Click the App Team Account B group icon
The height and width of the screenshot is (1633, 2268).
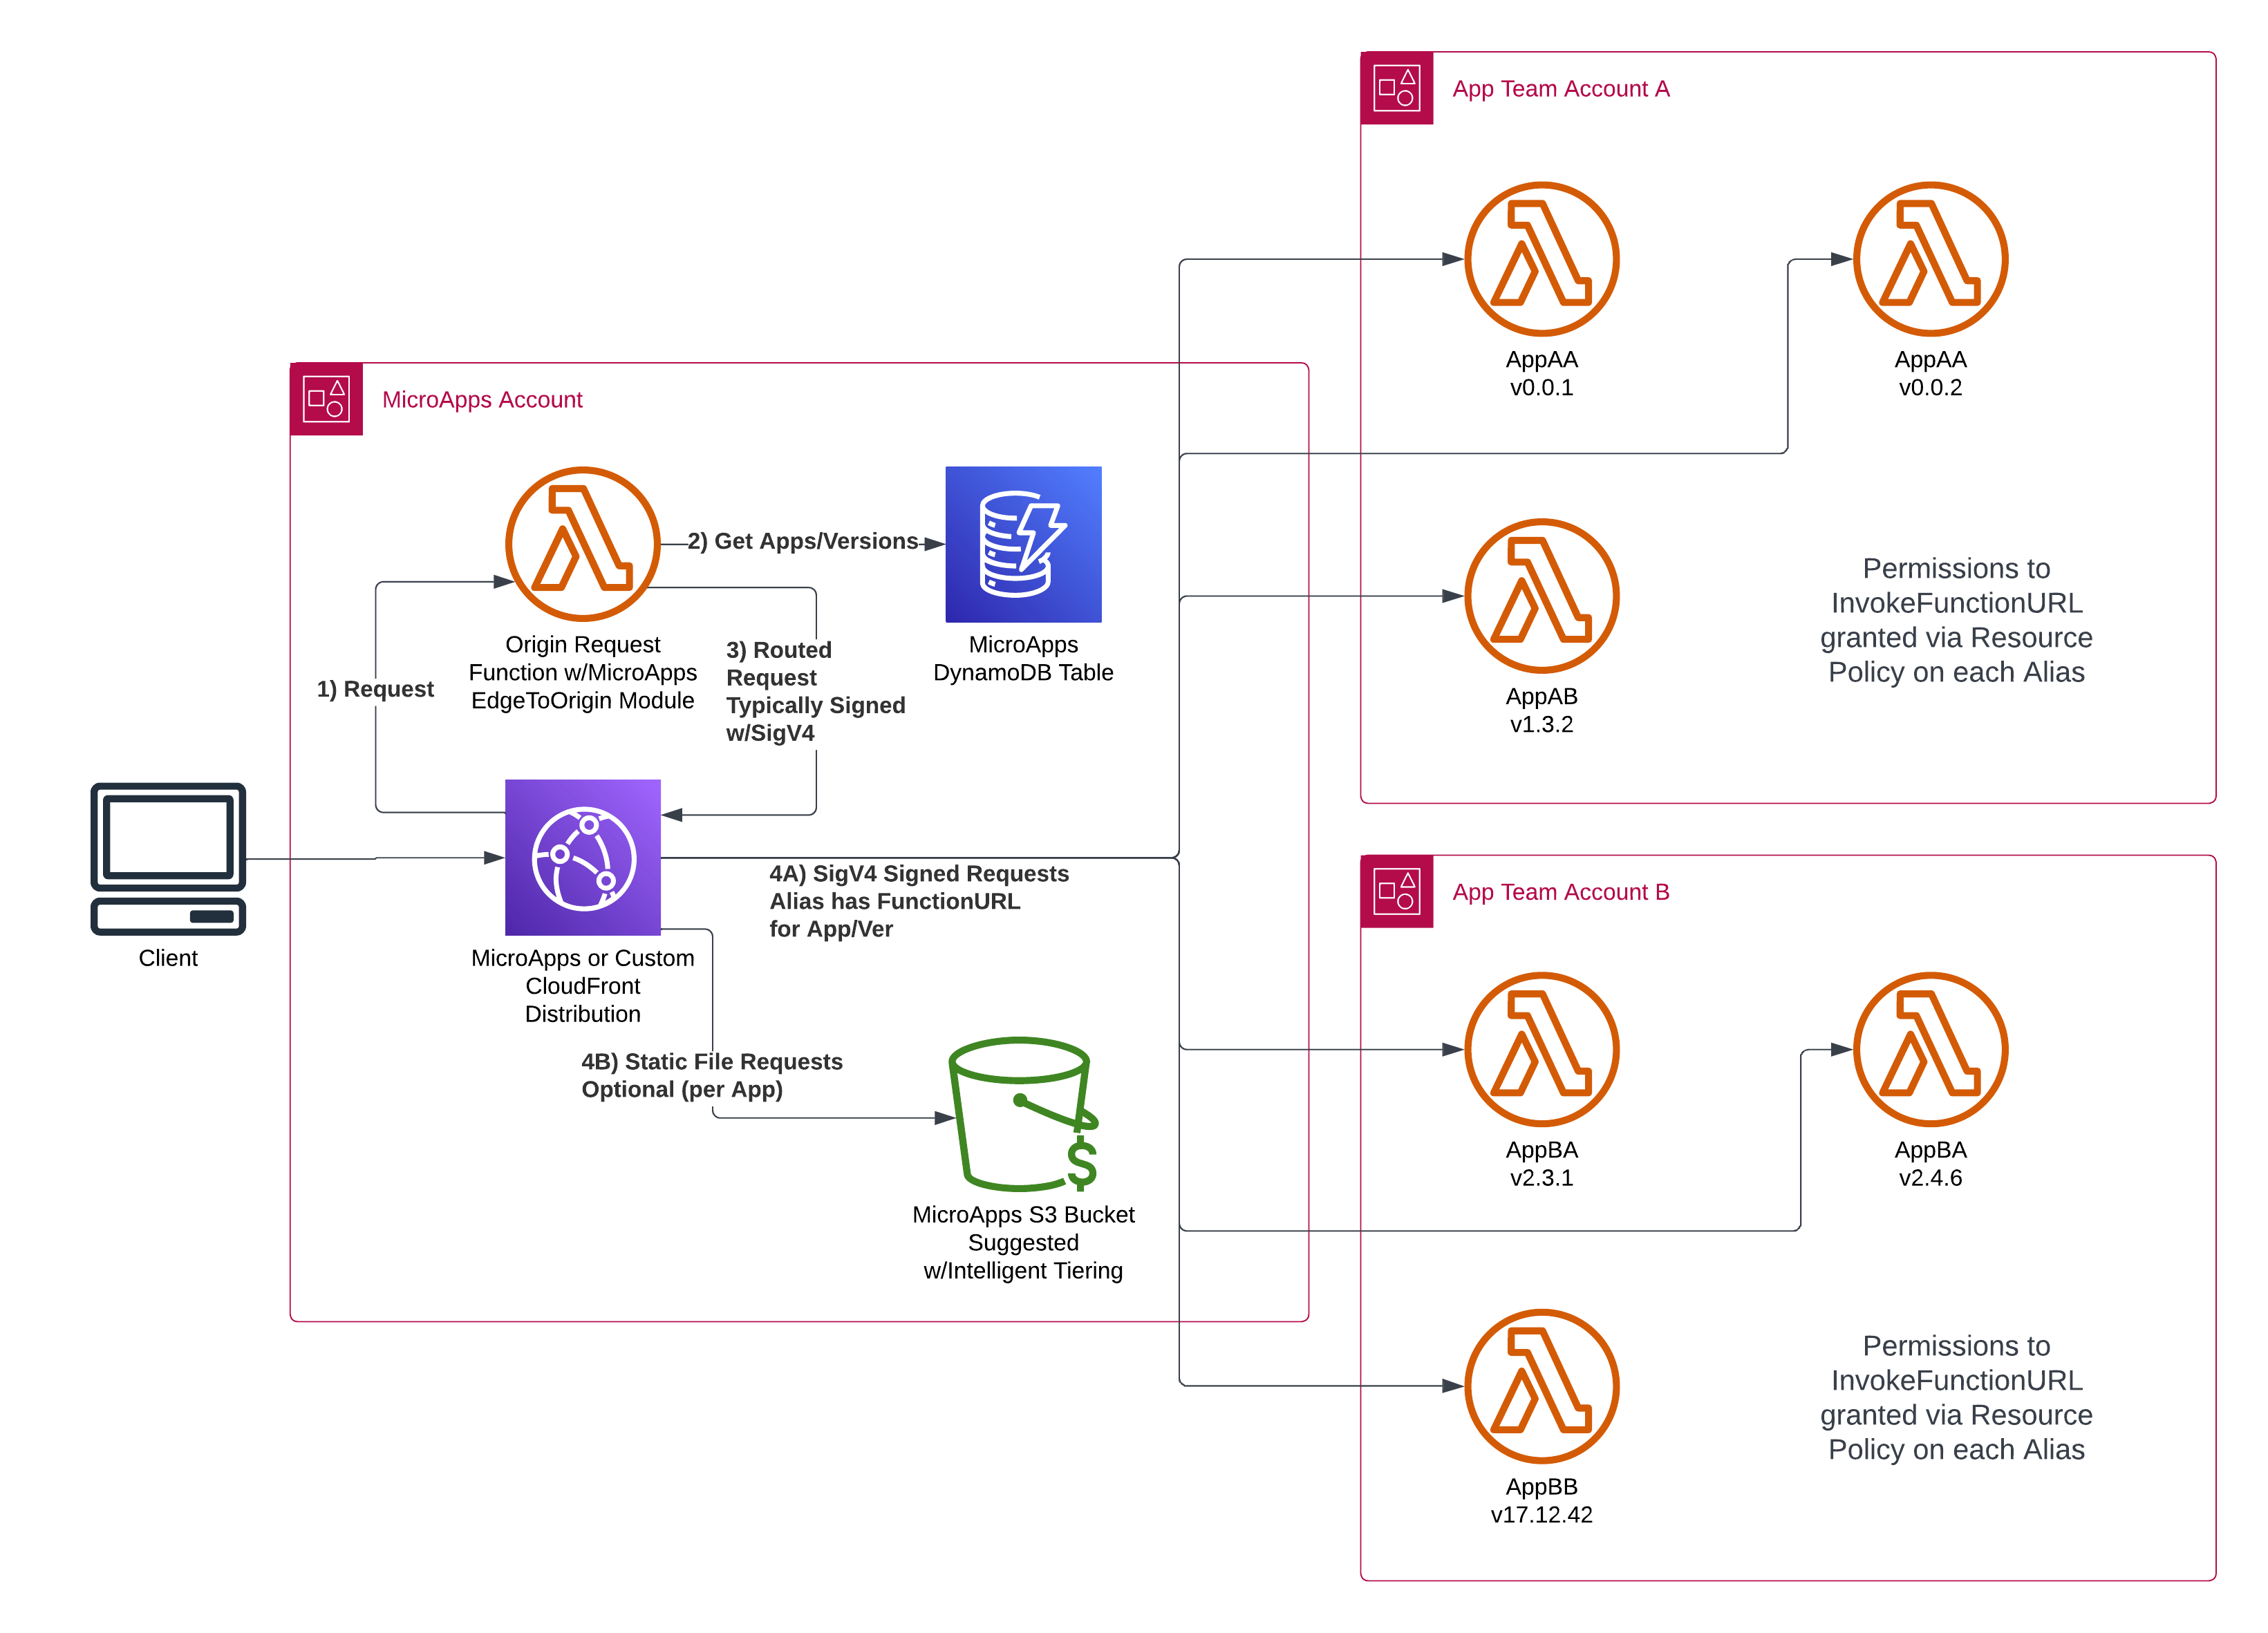1397,891
